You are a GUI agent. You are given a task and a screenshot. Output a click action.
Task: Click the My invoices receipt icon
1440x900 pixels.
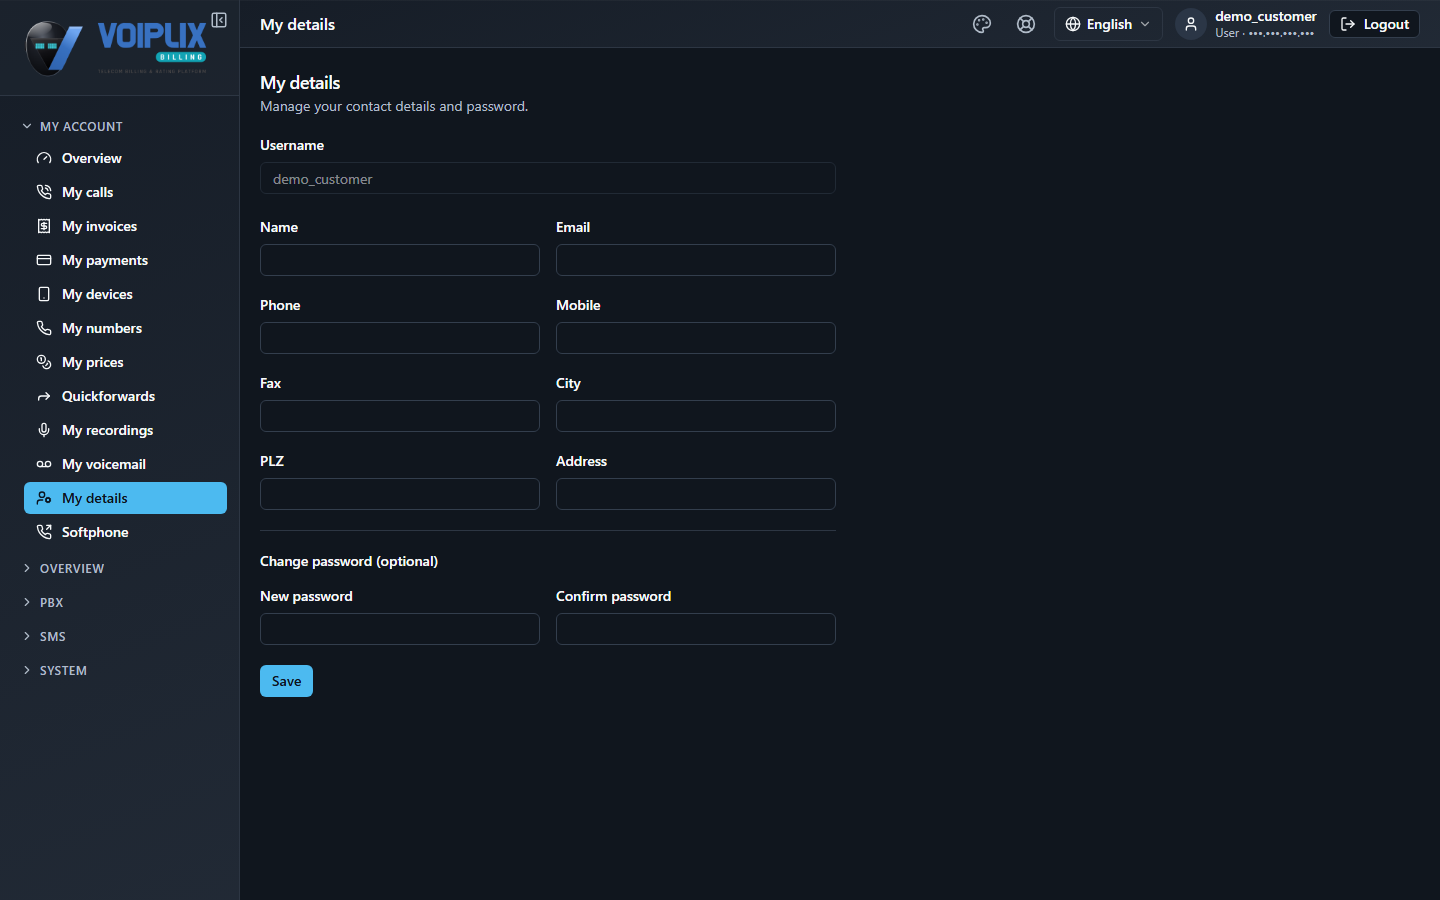[x=44, y=226]
